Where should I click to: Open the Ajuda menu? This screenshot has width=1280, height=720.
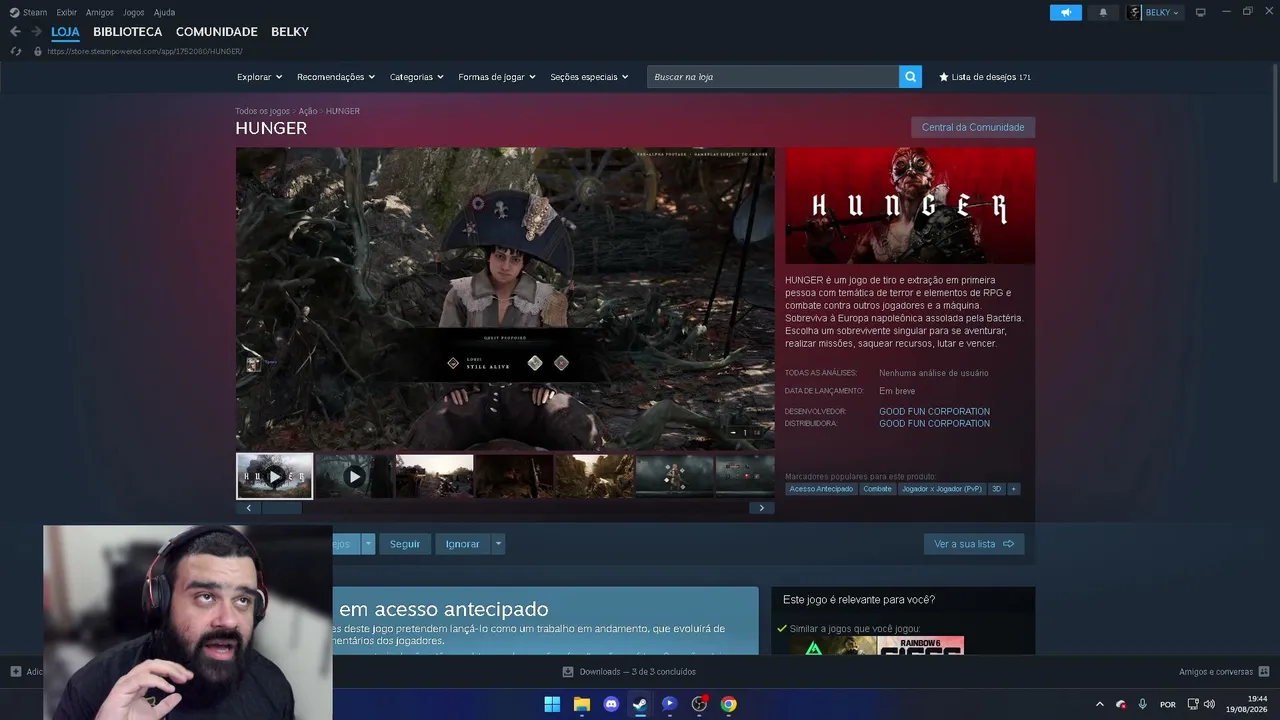point(164,12)
